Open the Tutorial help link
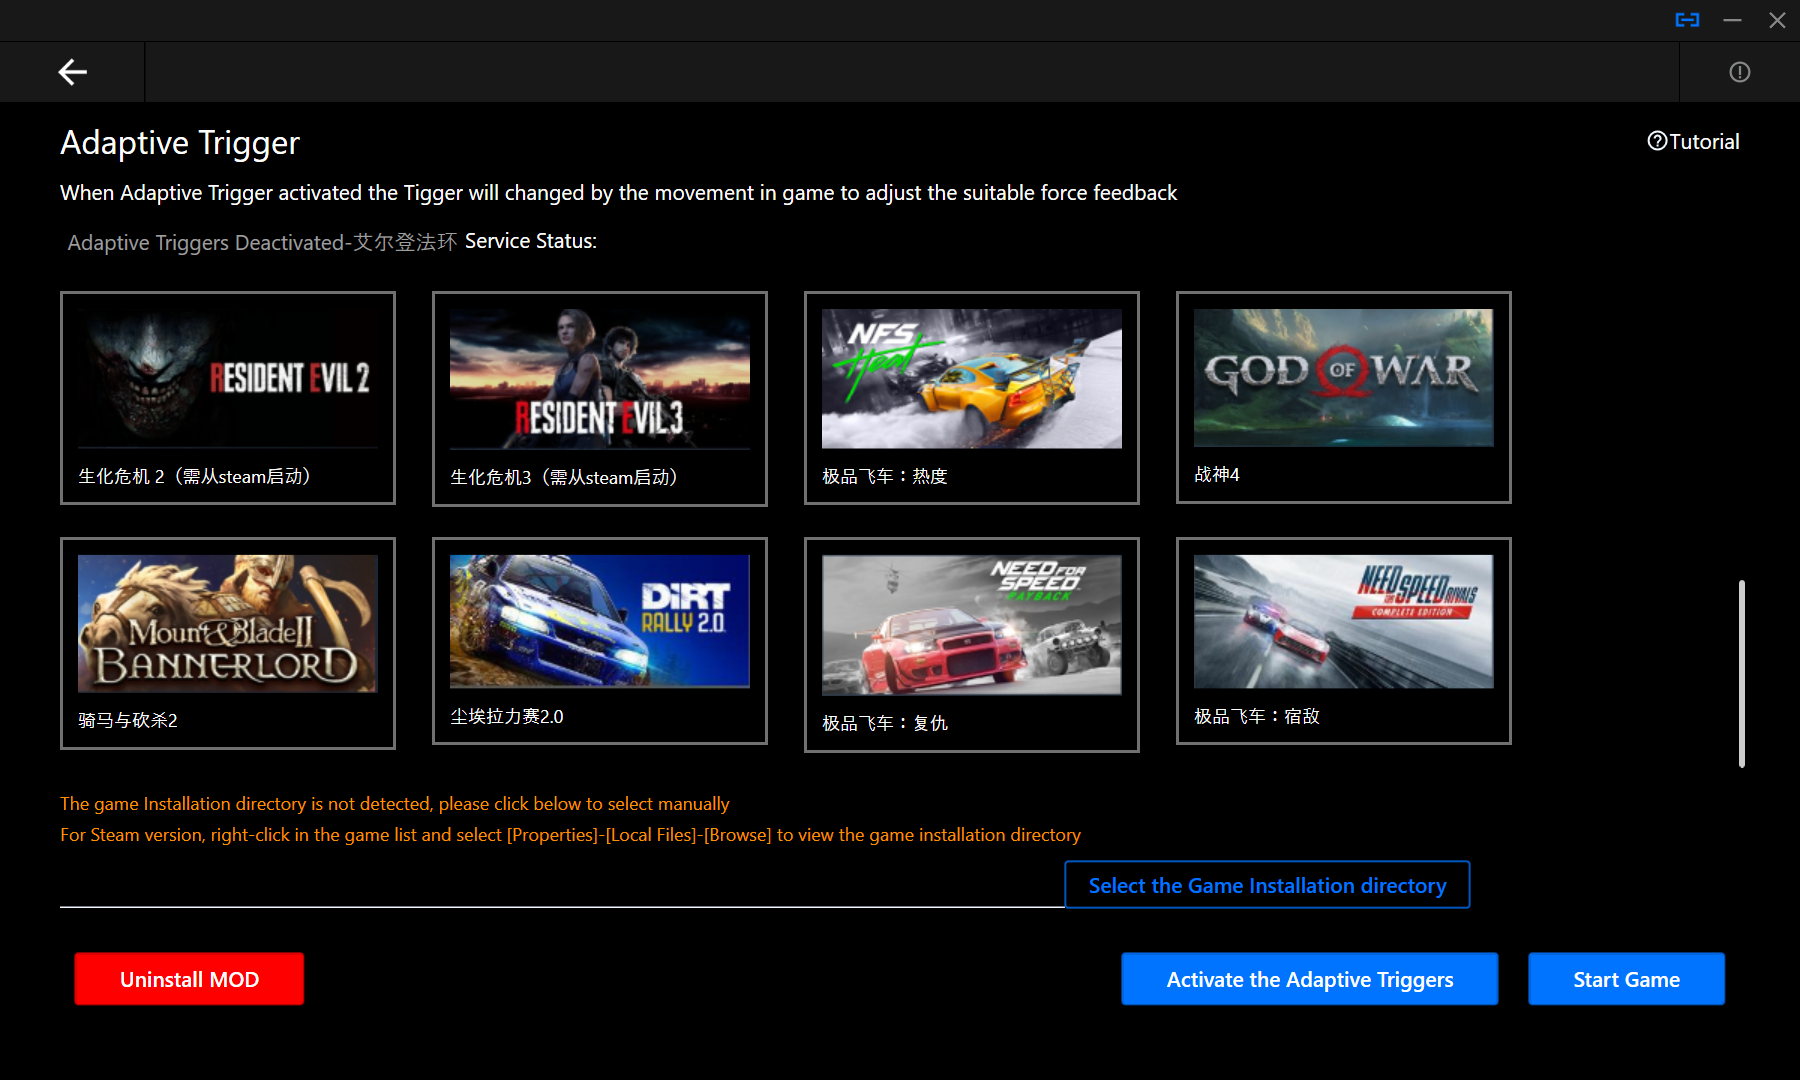 click(1693, 142)
